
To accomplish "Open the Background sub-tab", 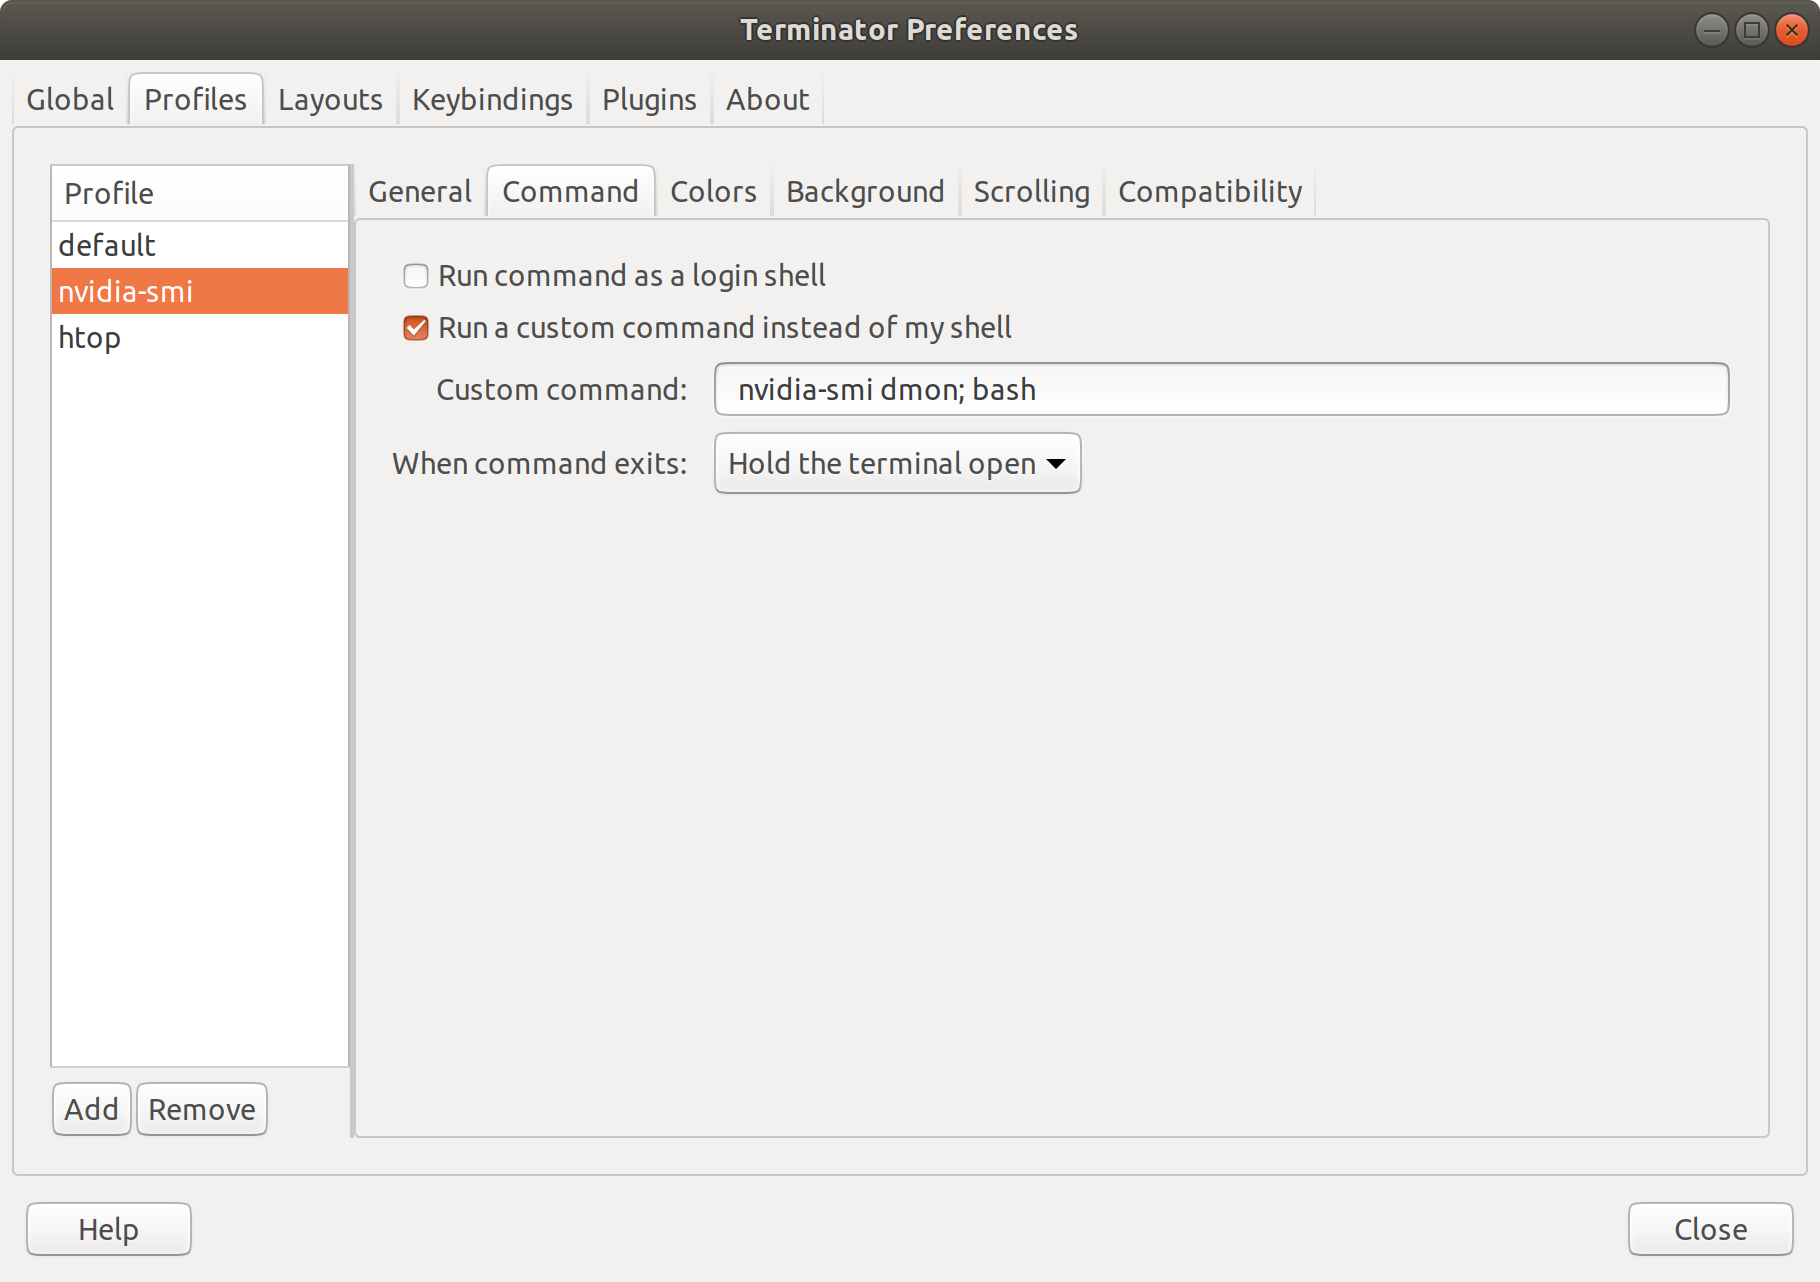I will (865, 192).
